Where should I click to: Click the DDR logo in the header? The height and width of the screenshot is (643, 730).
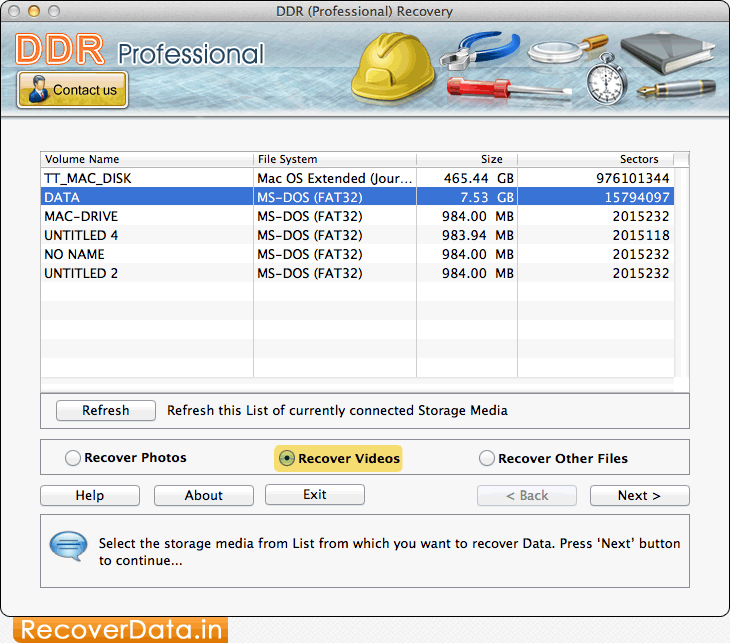(60, 48)
